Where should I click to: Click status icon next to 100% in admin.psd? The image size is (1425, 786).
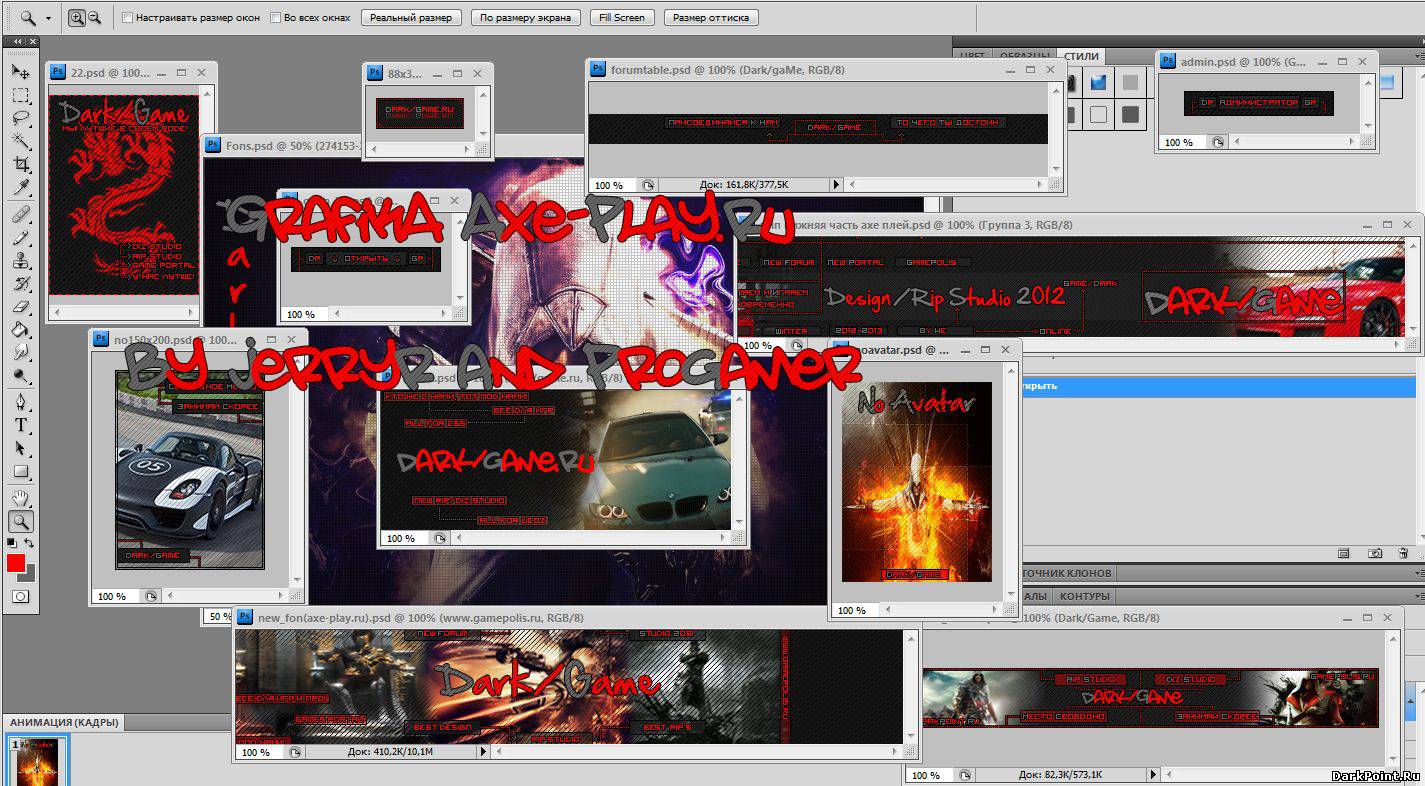pos(1218,142)
